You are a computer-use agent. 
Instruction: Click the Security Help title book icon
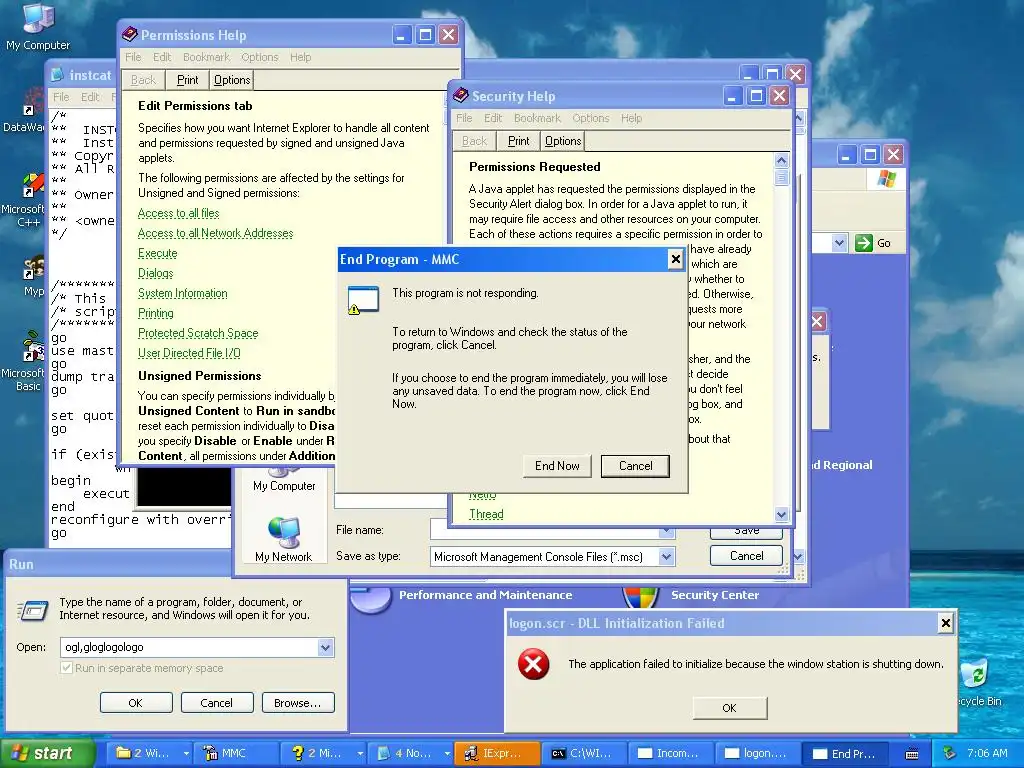point(460,95)
